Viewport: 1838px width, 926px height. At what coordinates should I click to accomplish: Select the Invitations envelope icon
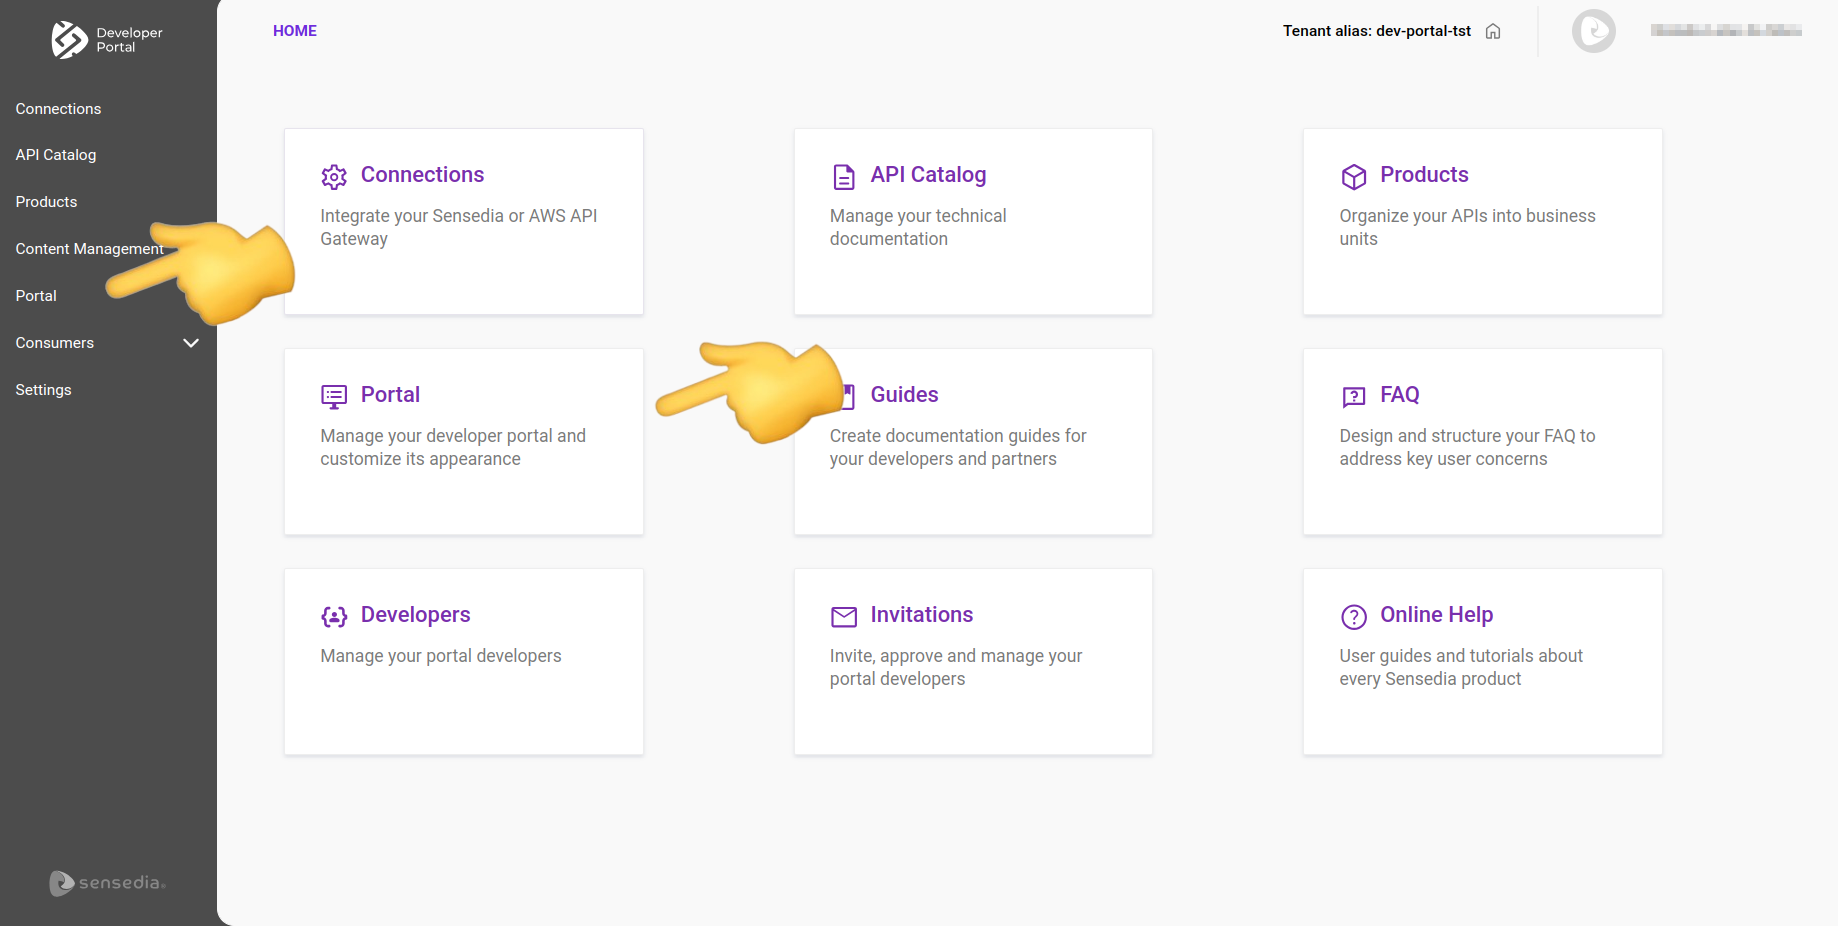point(845,616)
